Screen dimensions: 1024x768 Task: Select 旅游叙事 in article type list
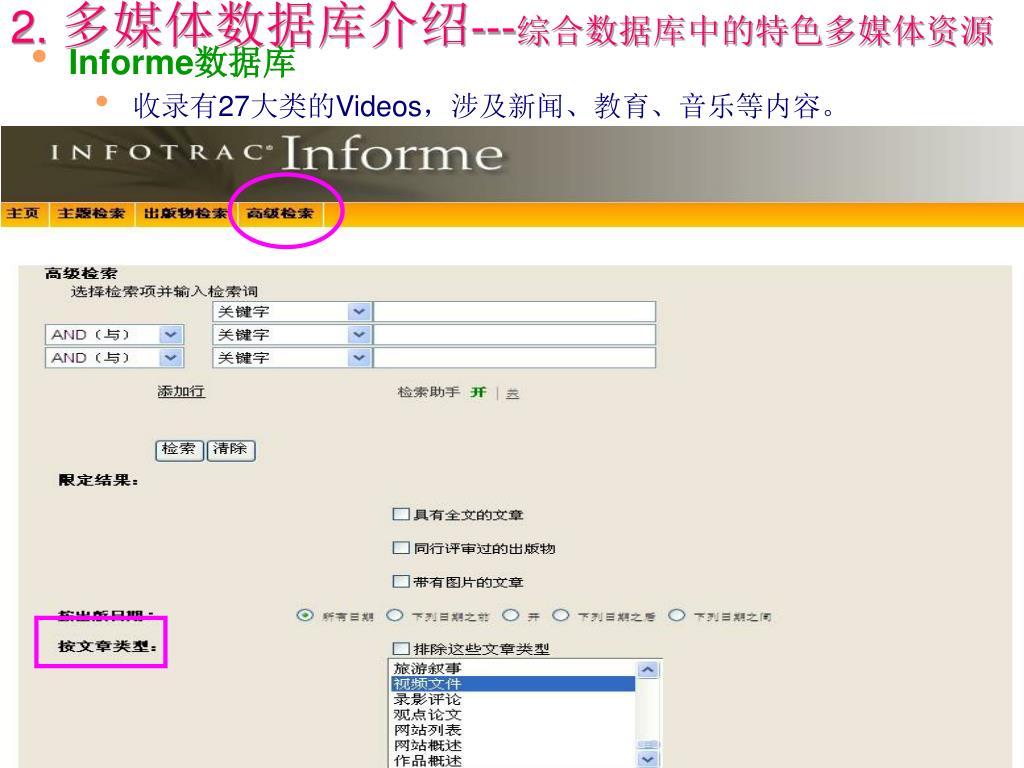click(x=513, y=669)
